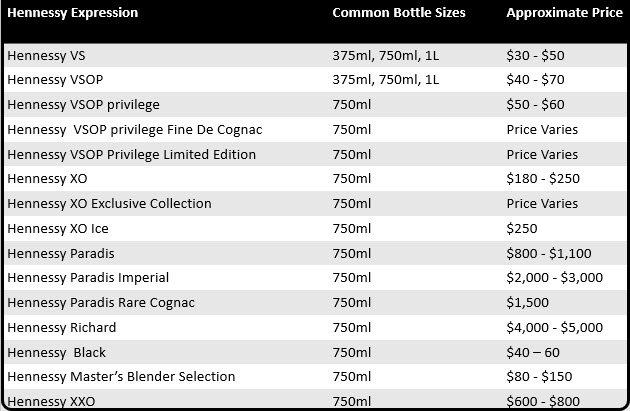630x411 pixels.
Task: Click the Hennessy Expression column header
Action: [73, 13]
